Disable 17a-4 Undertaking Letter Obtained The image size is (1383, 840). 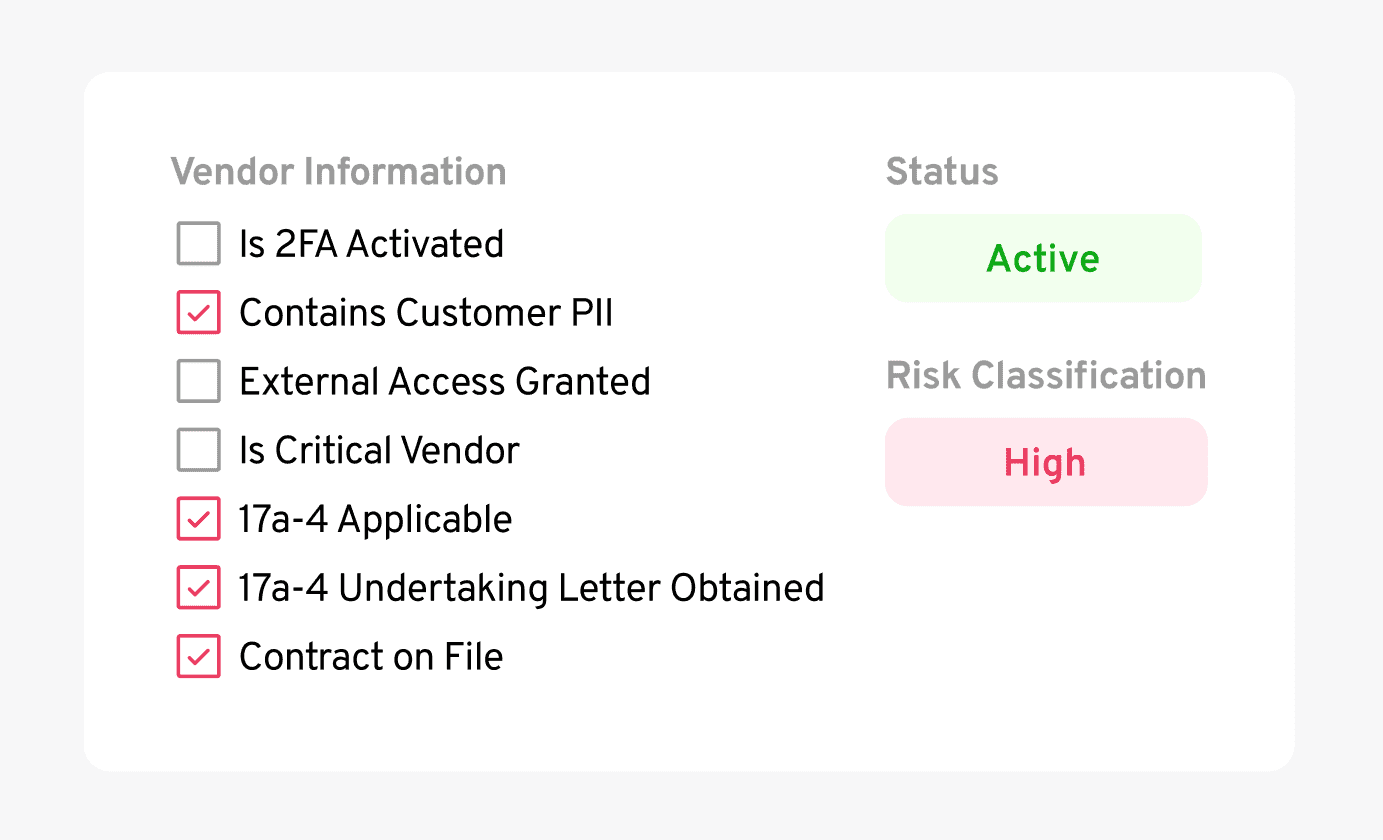point(198,588)
